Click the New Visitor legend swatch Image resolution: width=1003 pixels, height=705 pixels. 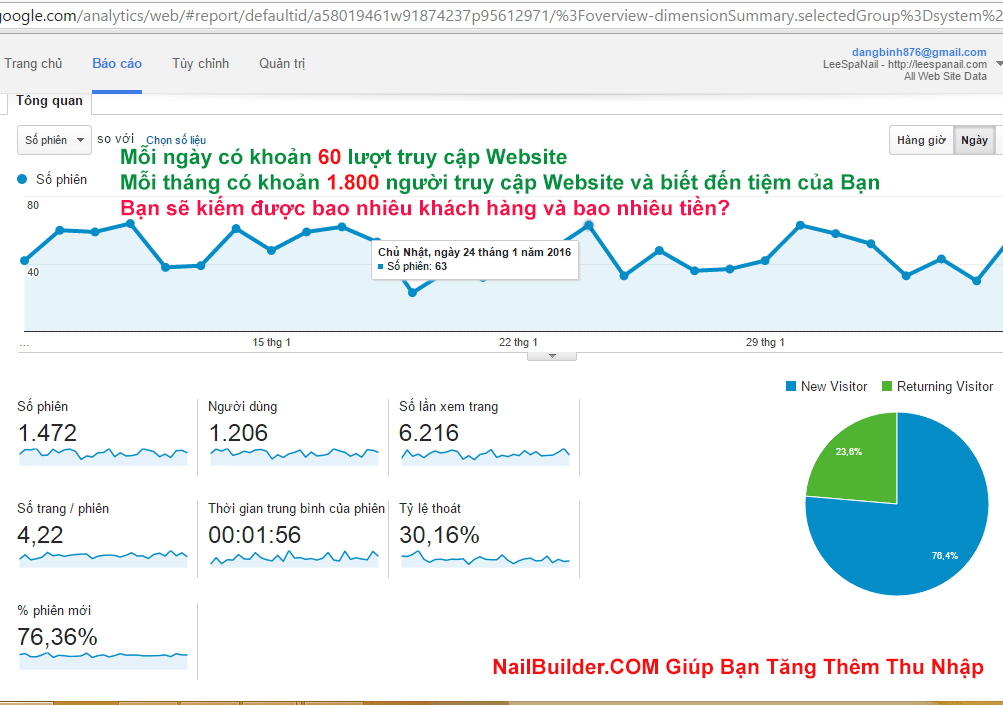tap(791, 386)
